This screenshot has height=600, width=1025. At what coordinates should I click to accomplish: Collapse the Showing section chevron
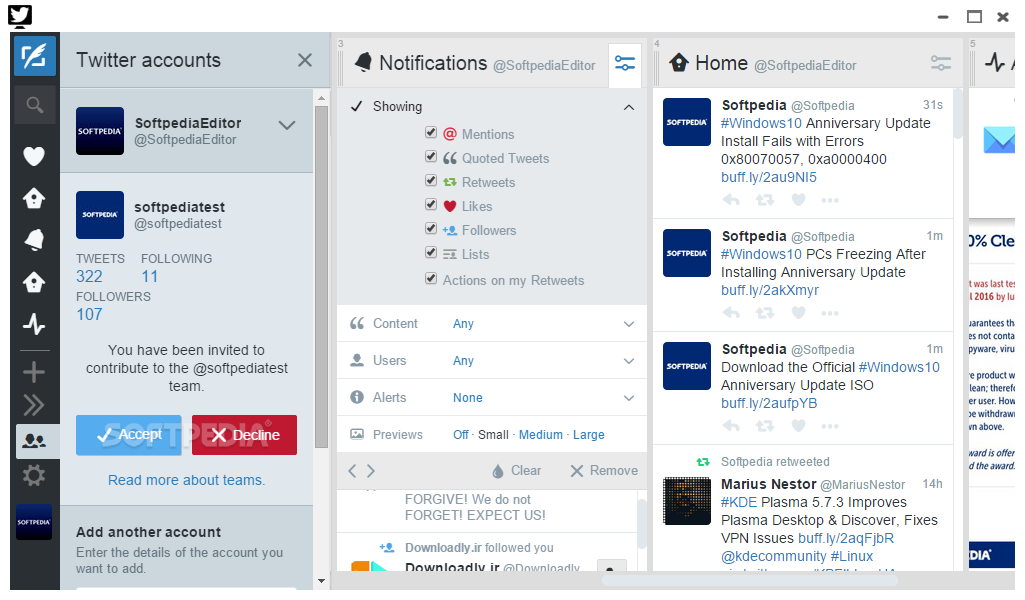pos(629,107)
